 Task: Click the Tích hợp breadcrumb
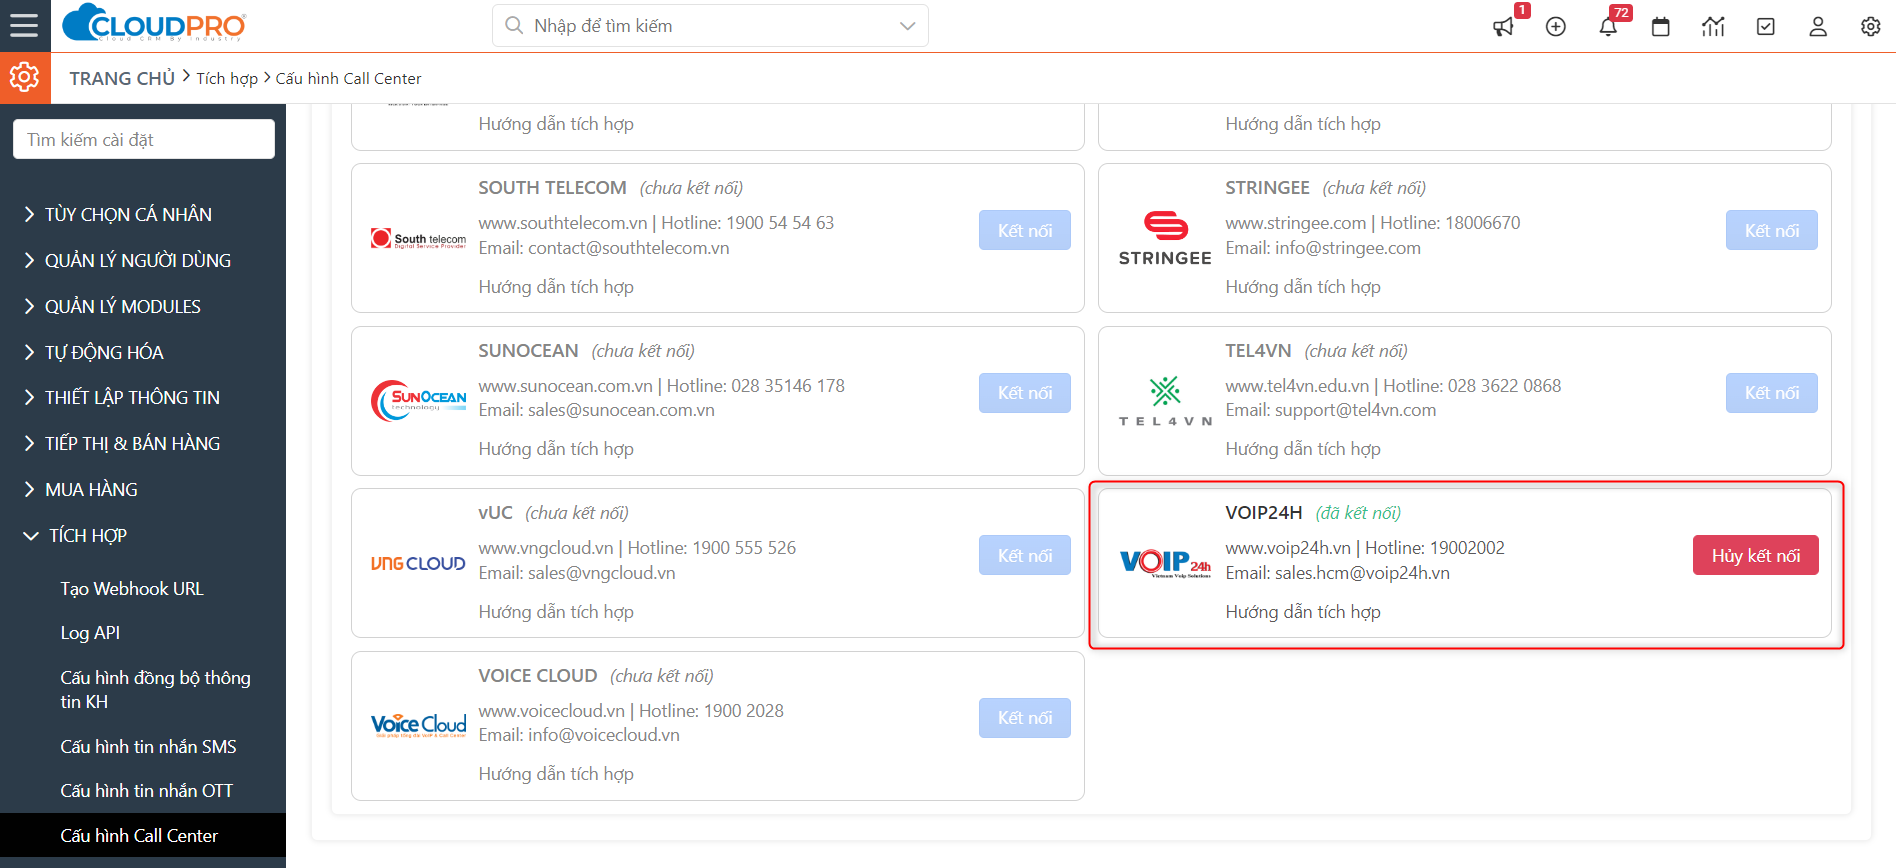click(x=227, y=78)
